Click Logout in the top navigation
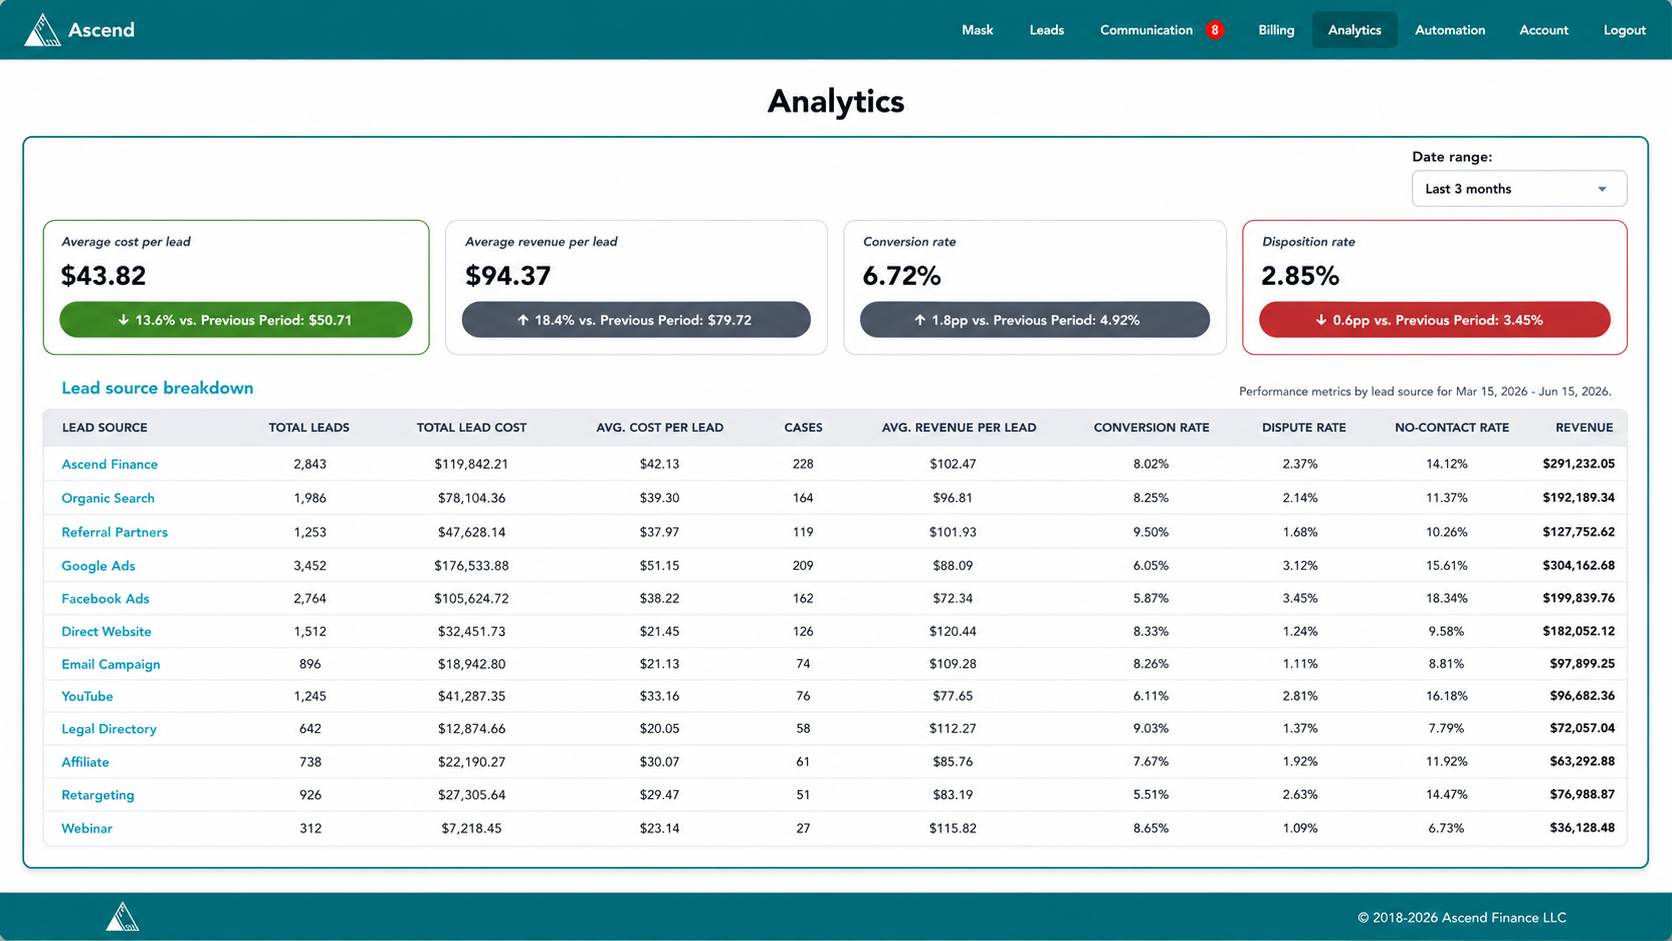The height and width of the screenshot is (941, 1672). (1624, 30)
